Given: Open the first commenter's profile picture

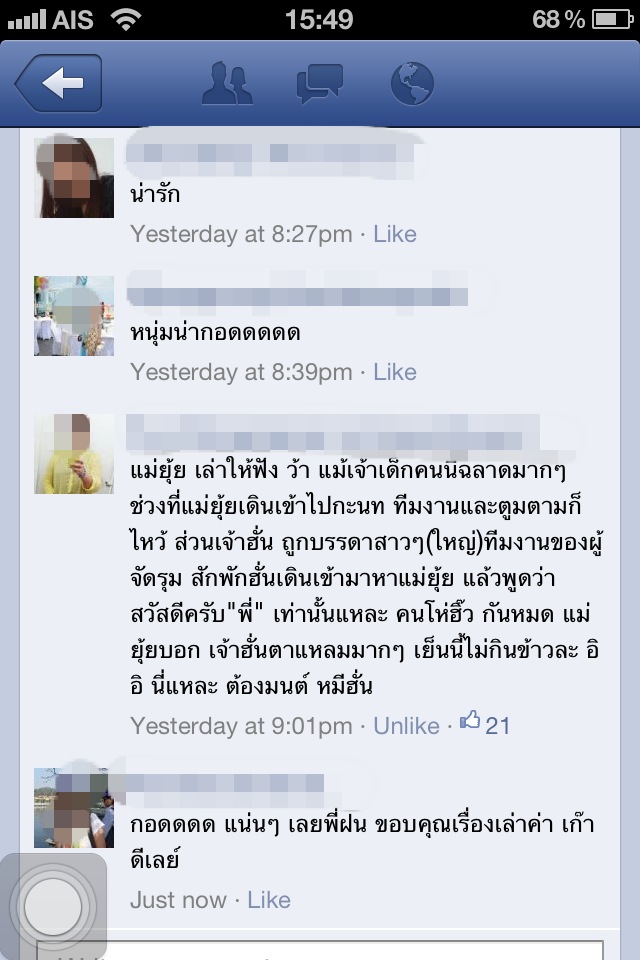Looking at the screenshot, I should coord(74,178).
